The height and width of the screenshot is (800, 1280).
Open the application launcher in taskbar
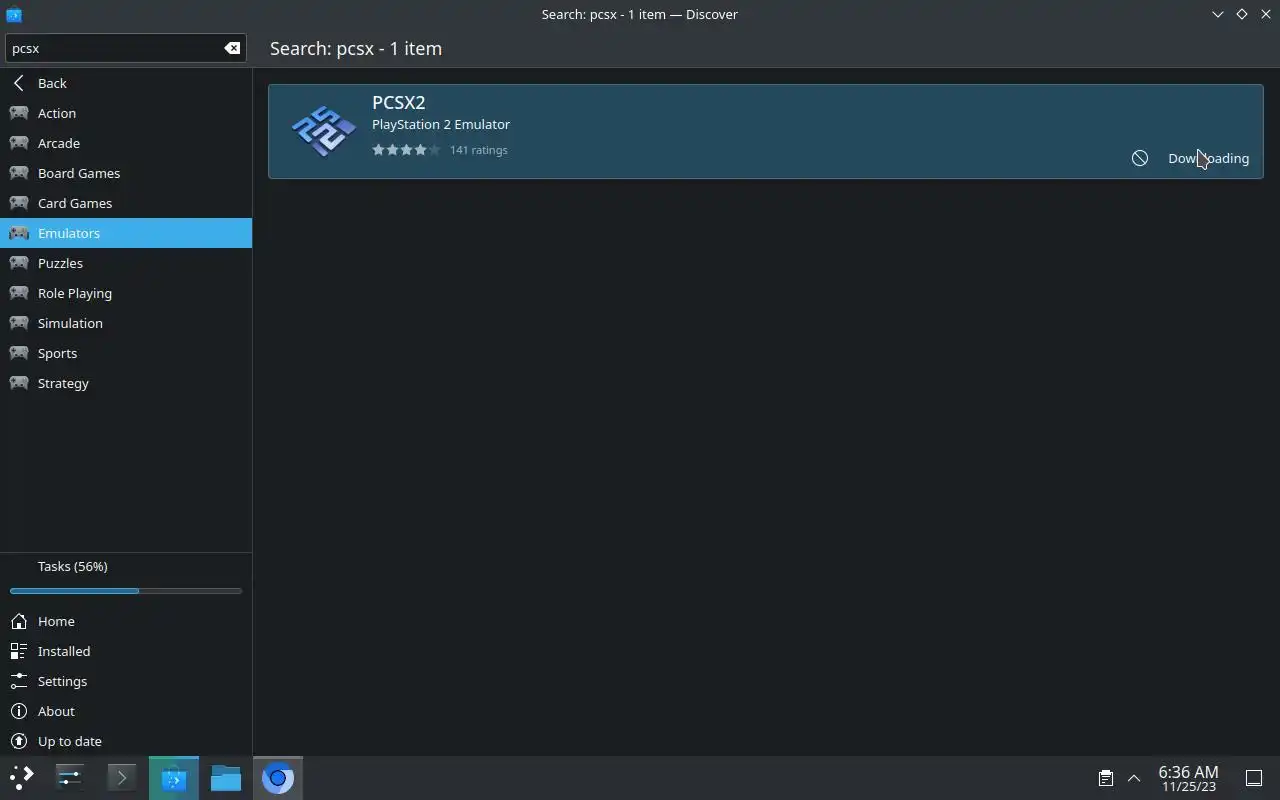pos(21,777)
